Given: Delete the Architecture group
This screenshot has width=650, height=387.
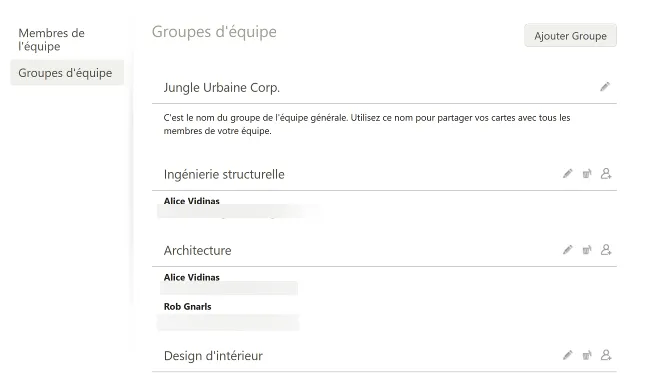Looking at the screenshot, I should click(587, 250).
